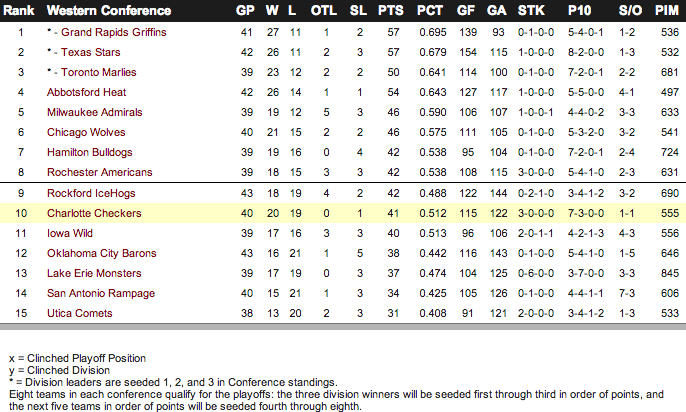Open the highlighted Charlotte Checkers link
686x412 pixels.
pos(94,213)
